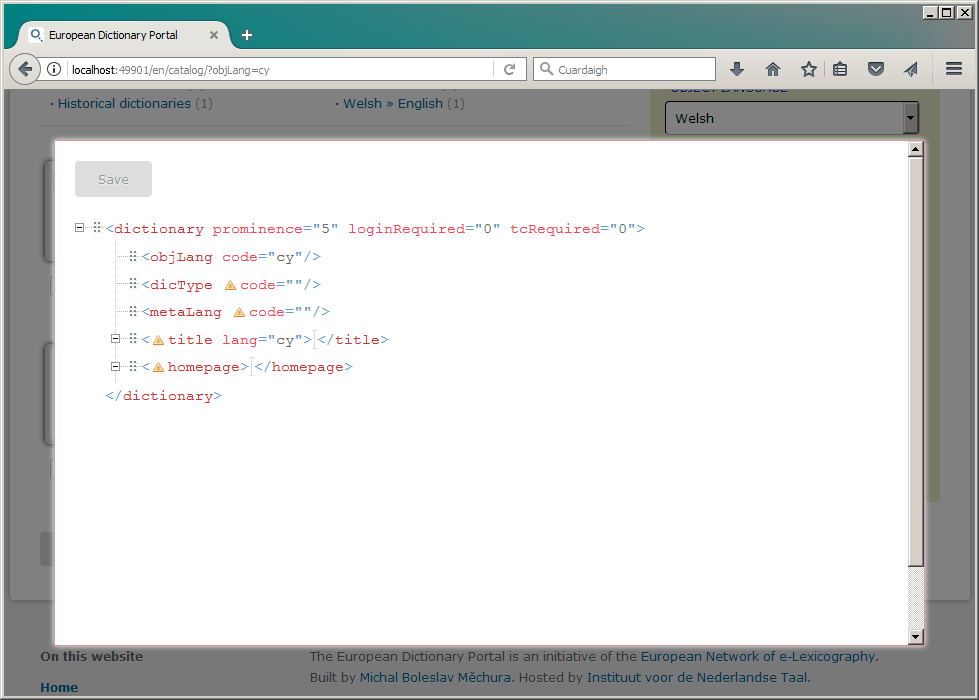
Task: Click the paper plane send icon
Action: (911, 69)
